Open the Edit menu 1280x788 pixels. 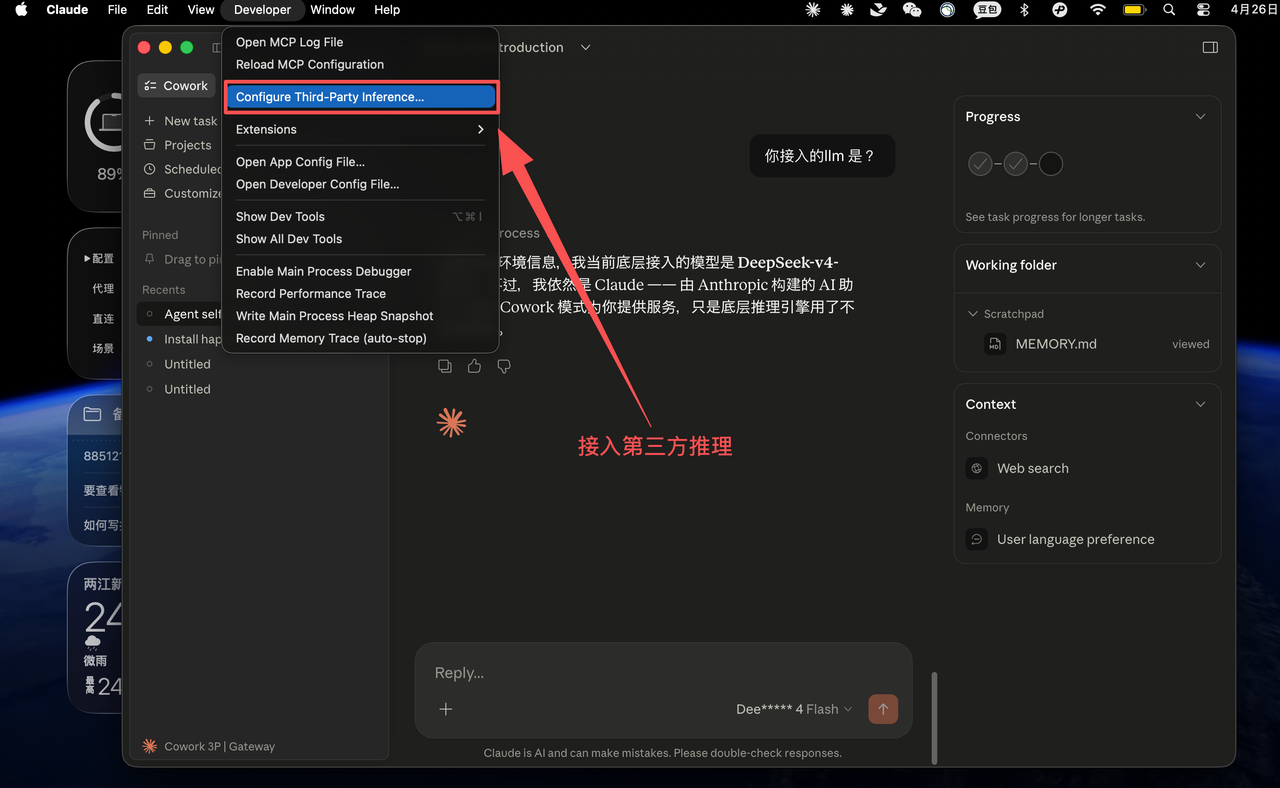coord(157,10)
